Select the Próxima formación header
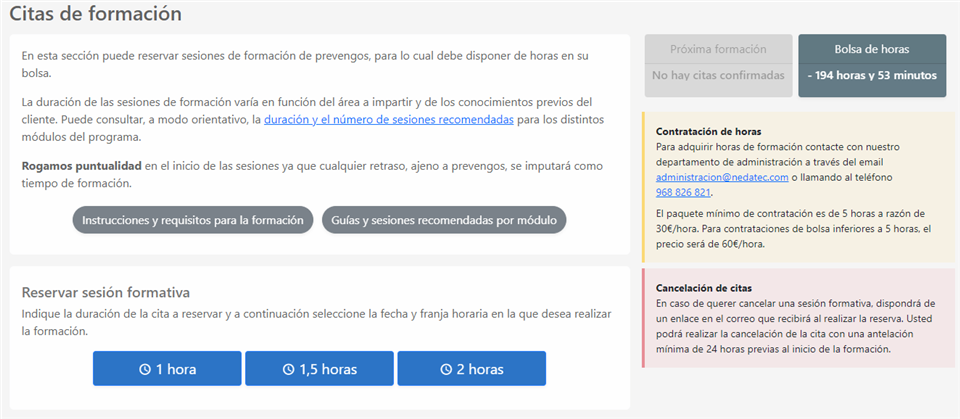 [718, 49]
